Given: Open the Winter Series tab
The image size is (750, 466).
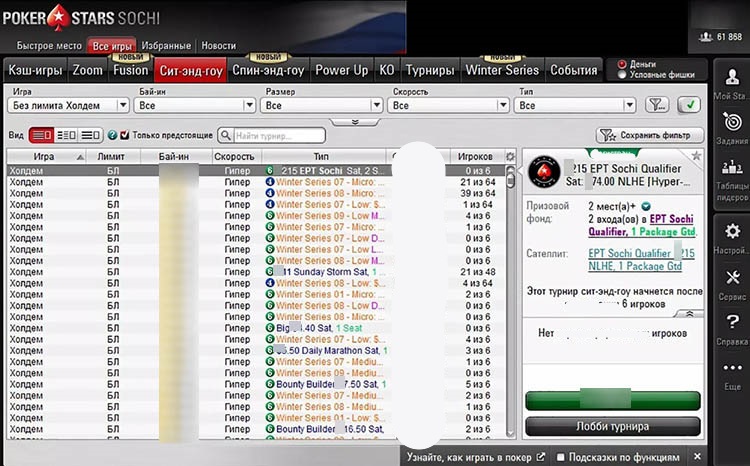Looking at the screenshot, I should (x=502, y=70).
